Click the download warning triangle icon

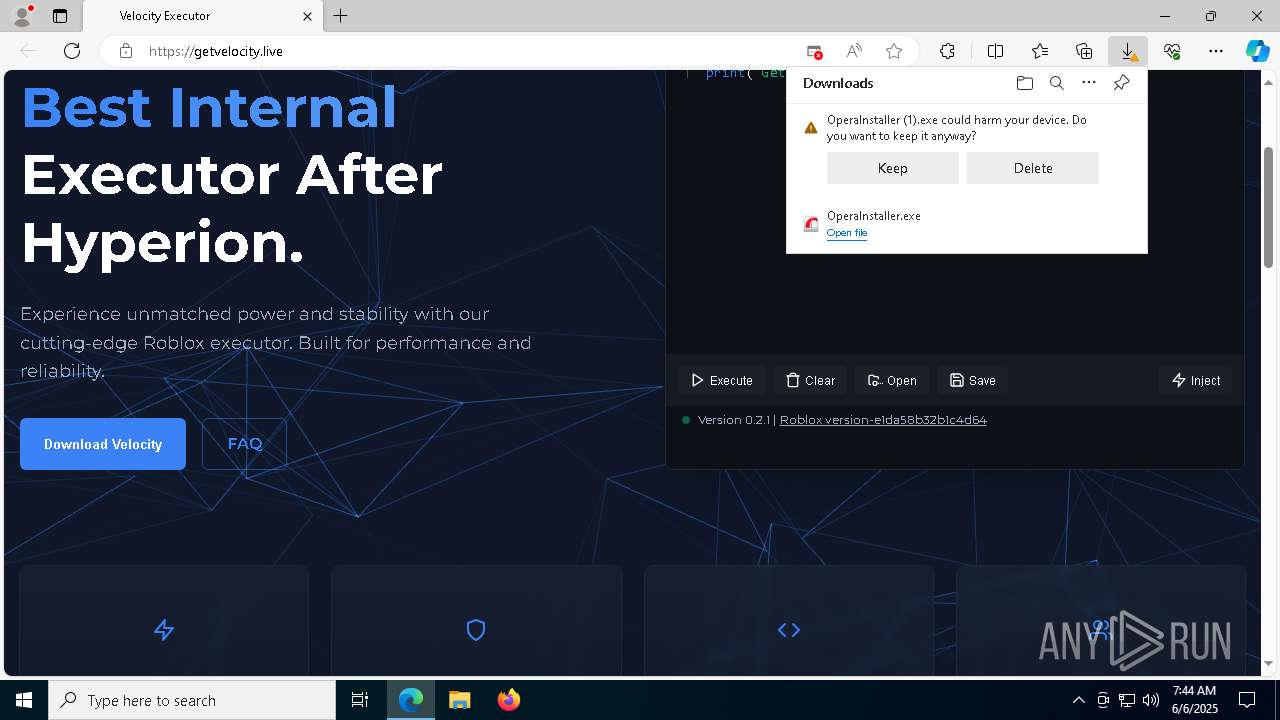[x=811, y=128]
